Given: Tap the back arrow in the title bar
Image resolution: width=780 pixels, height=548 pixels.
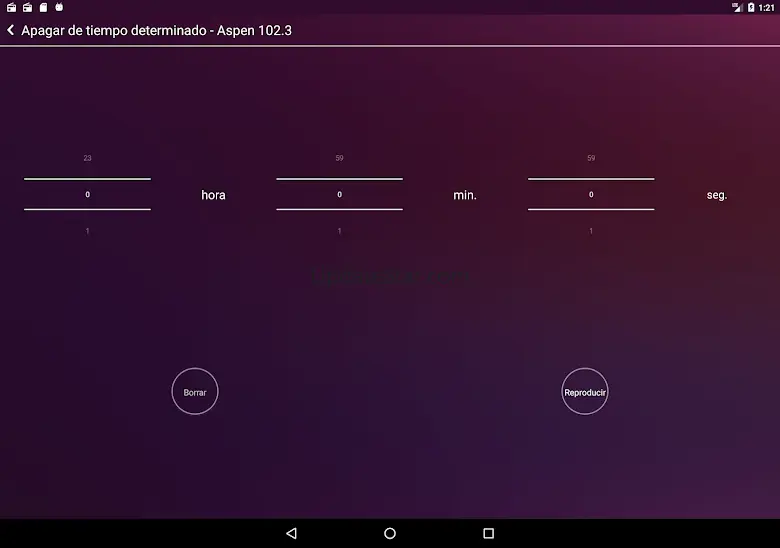Looking at the screenshot, I should [x=10, y=30].
